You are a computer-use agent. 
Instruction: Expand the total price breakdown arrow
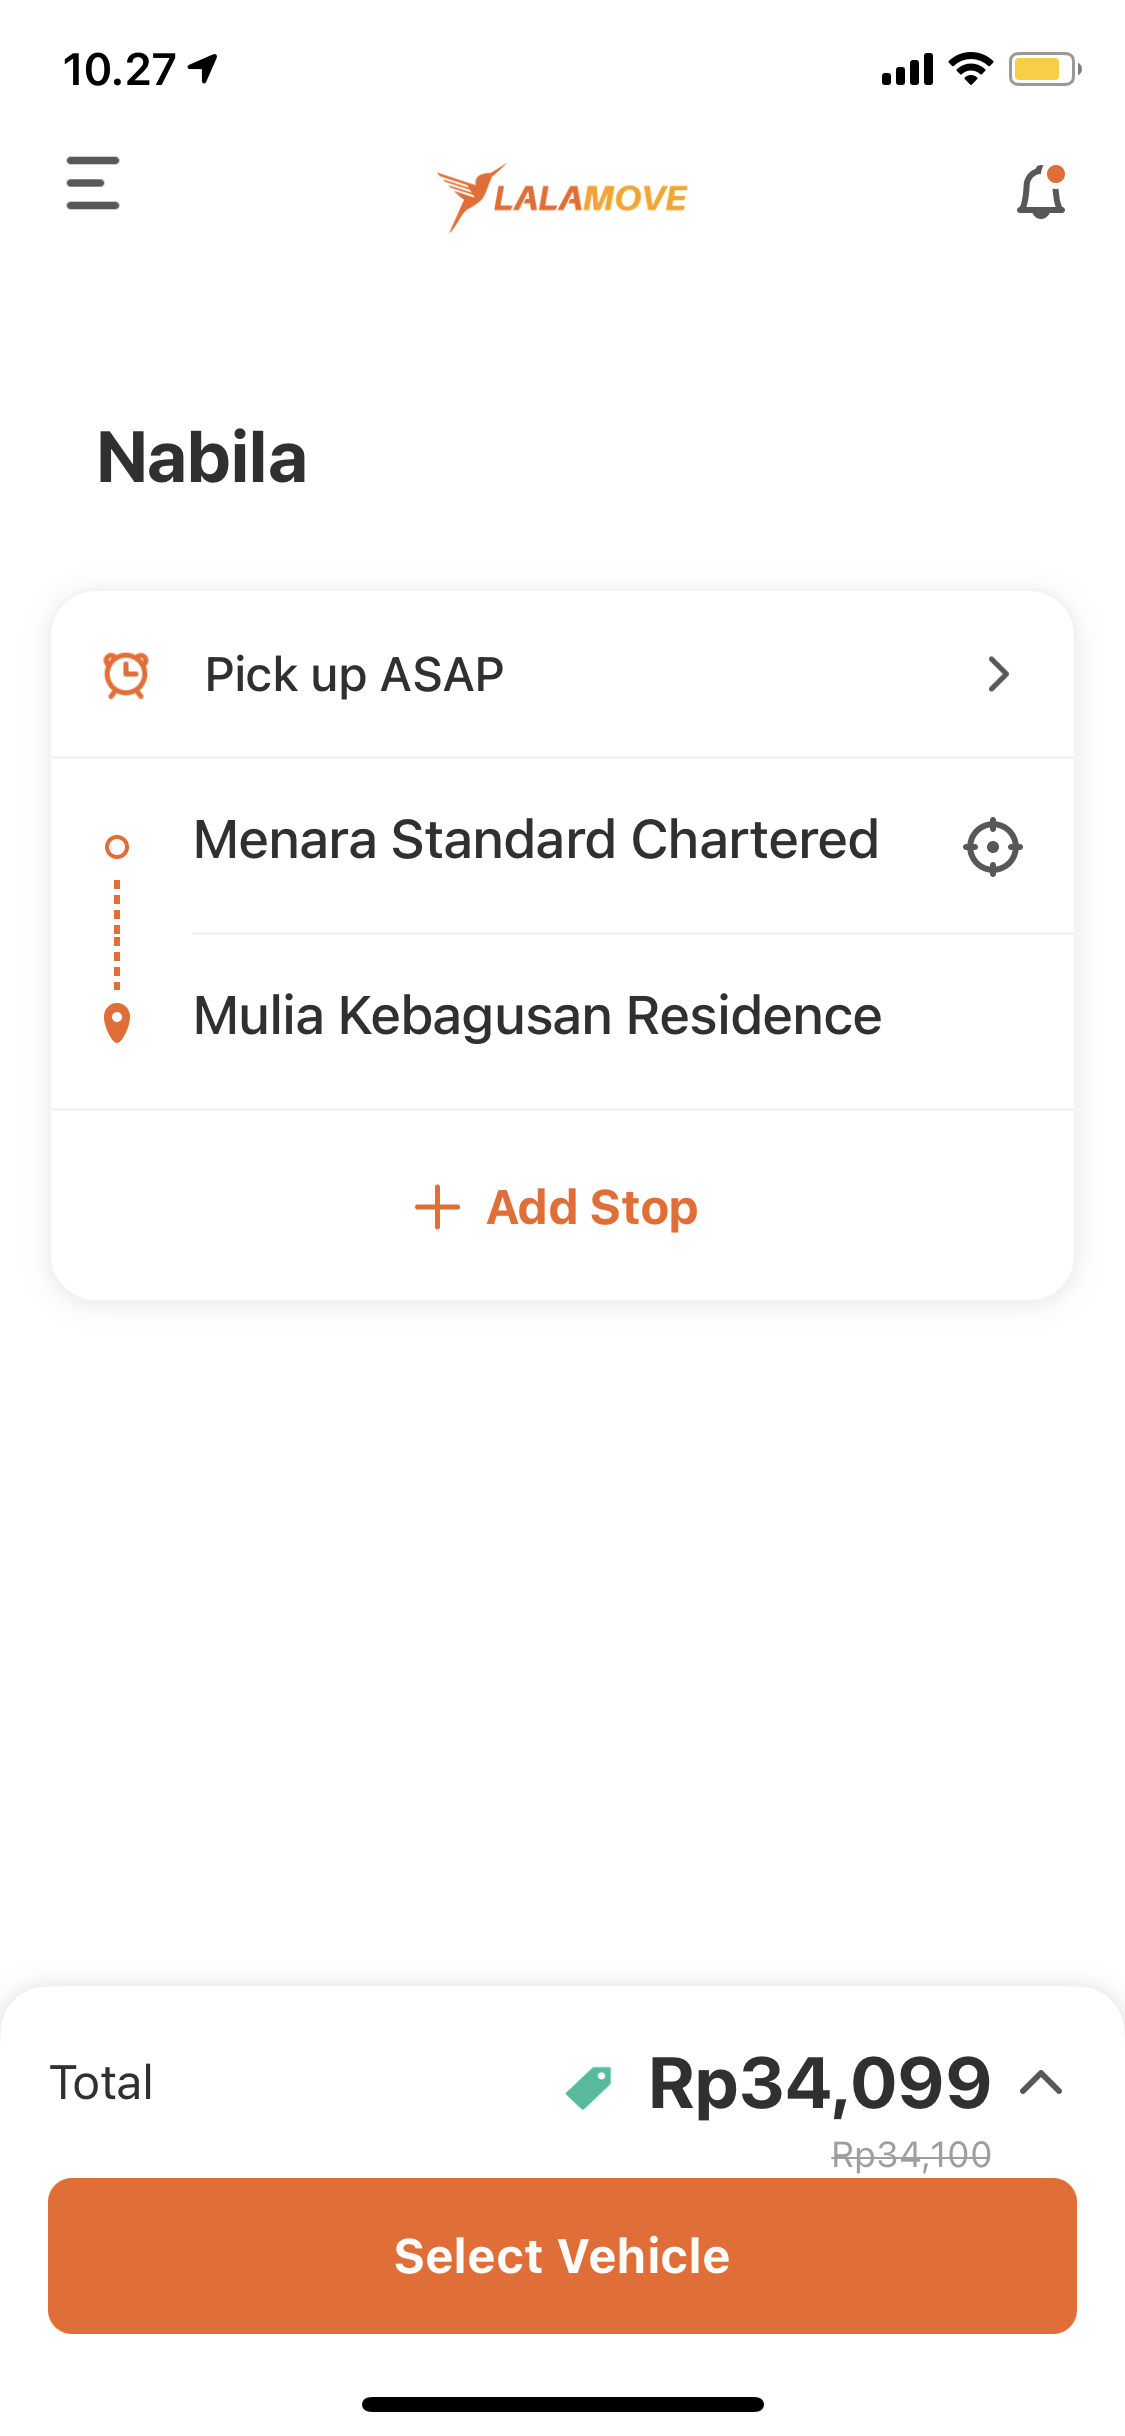1041,2083
